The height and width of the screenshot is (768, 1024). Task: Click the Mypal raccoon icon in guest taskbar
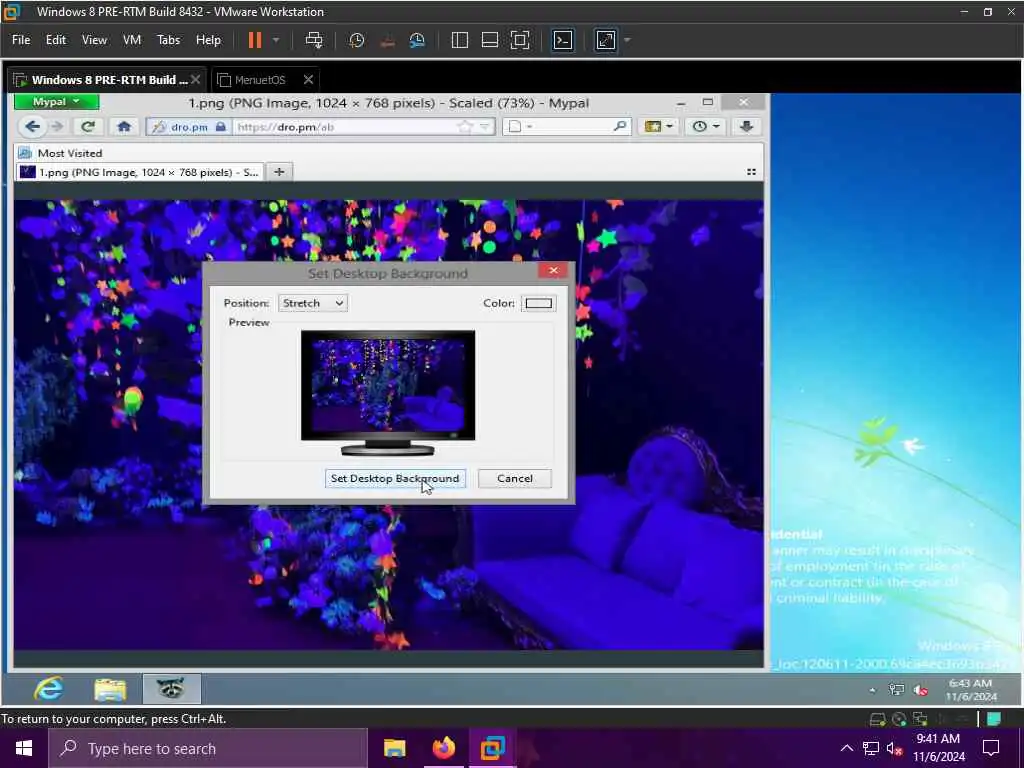point(171,688)
